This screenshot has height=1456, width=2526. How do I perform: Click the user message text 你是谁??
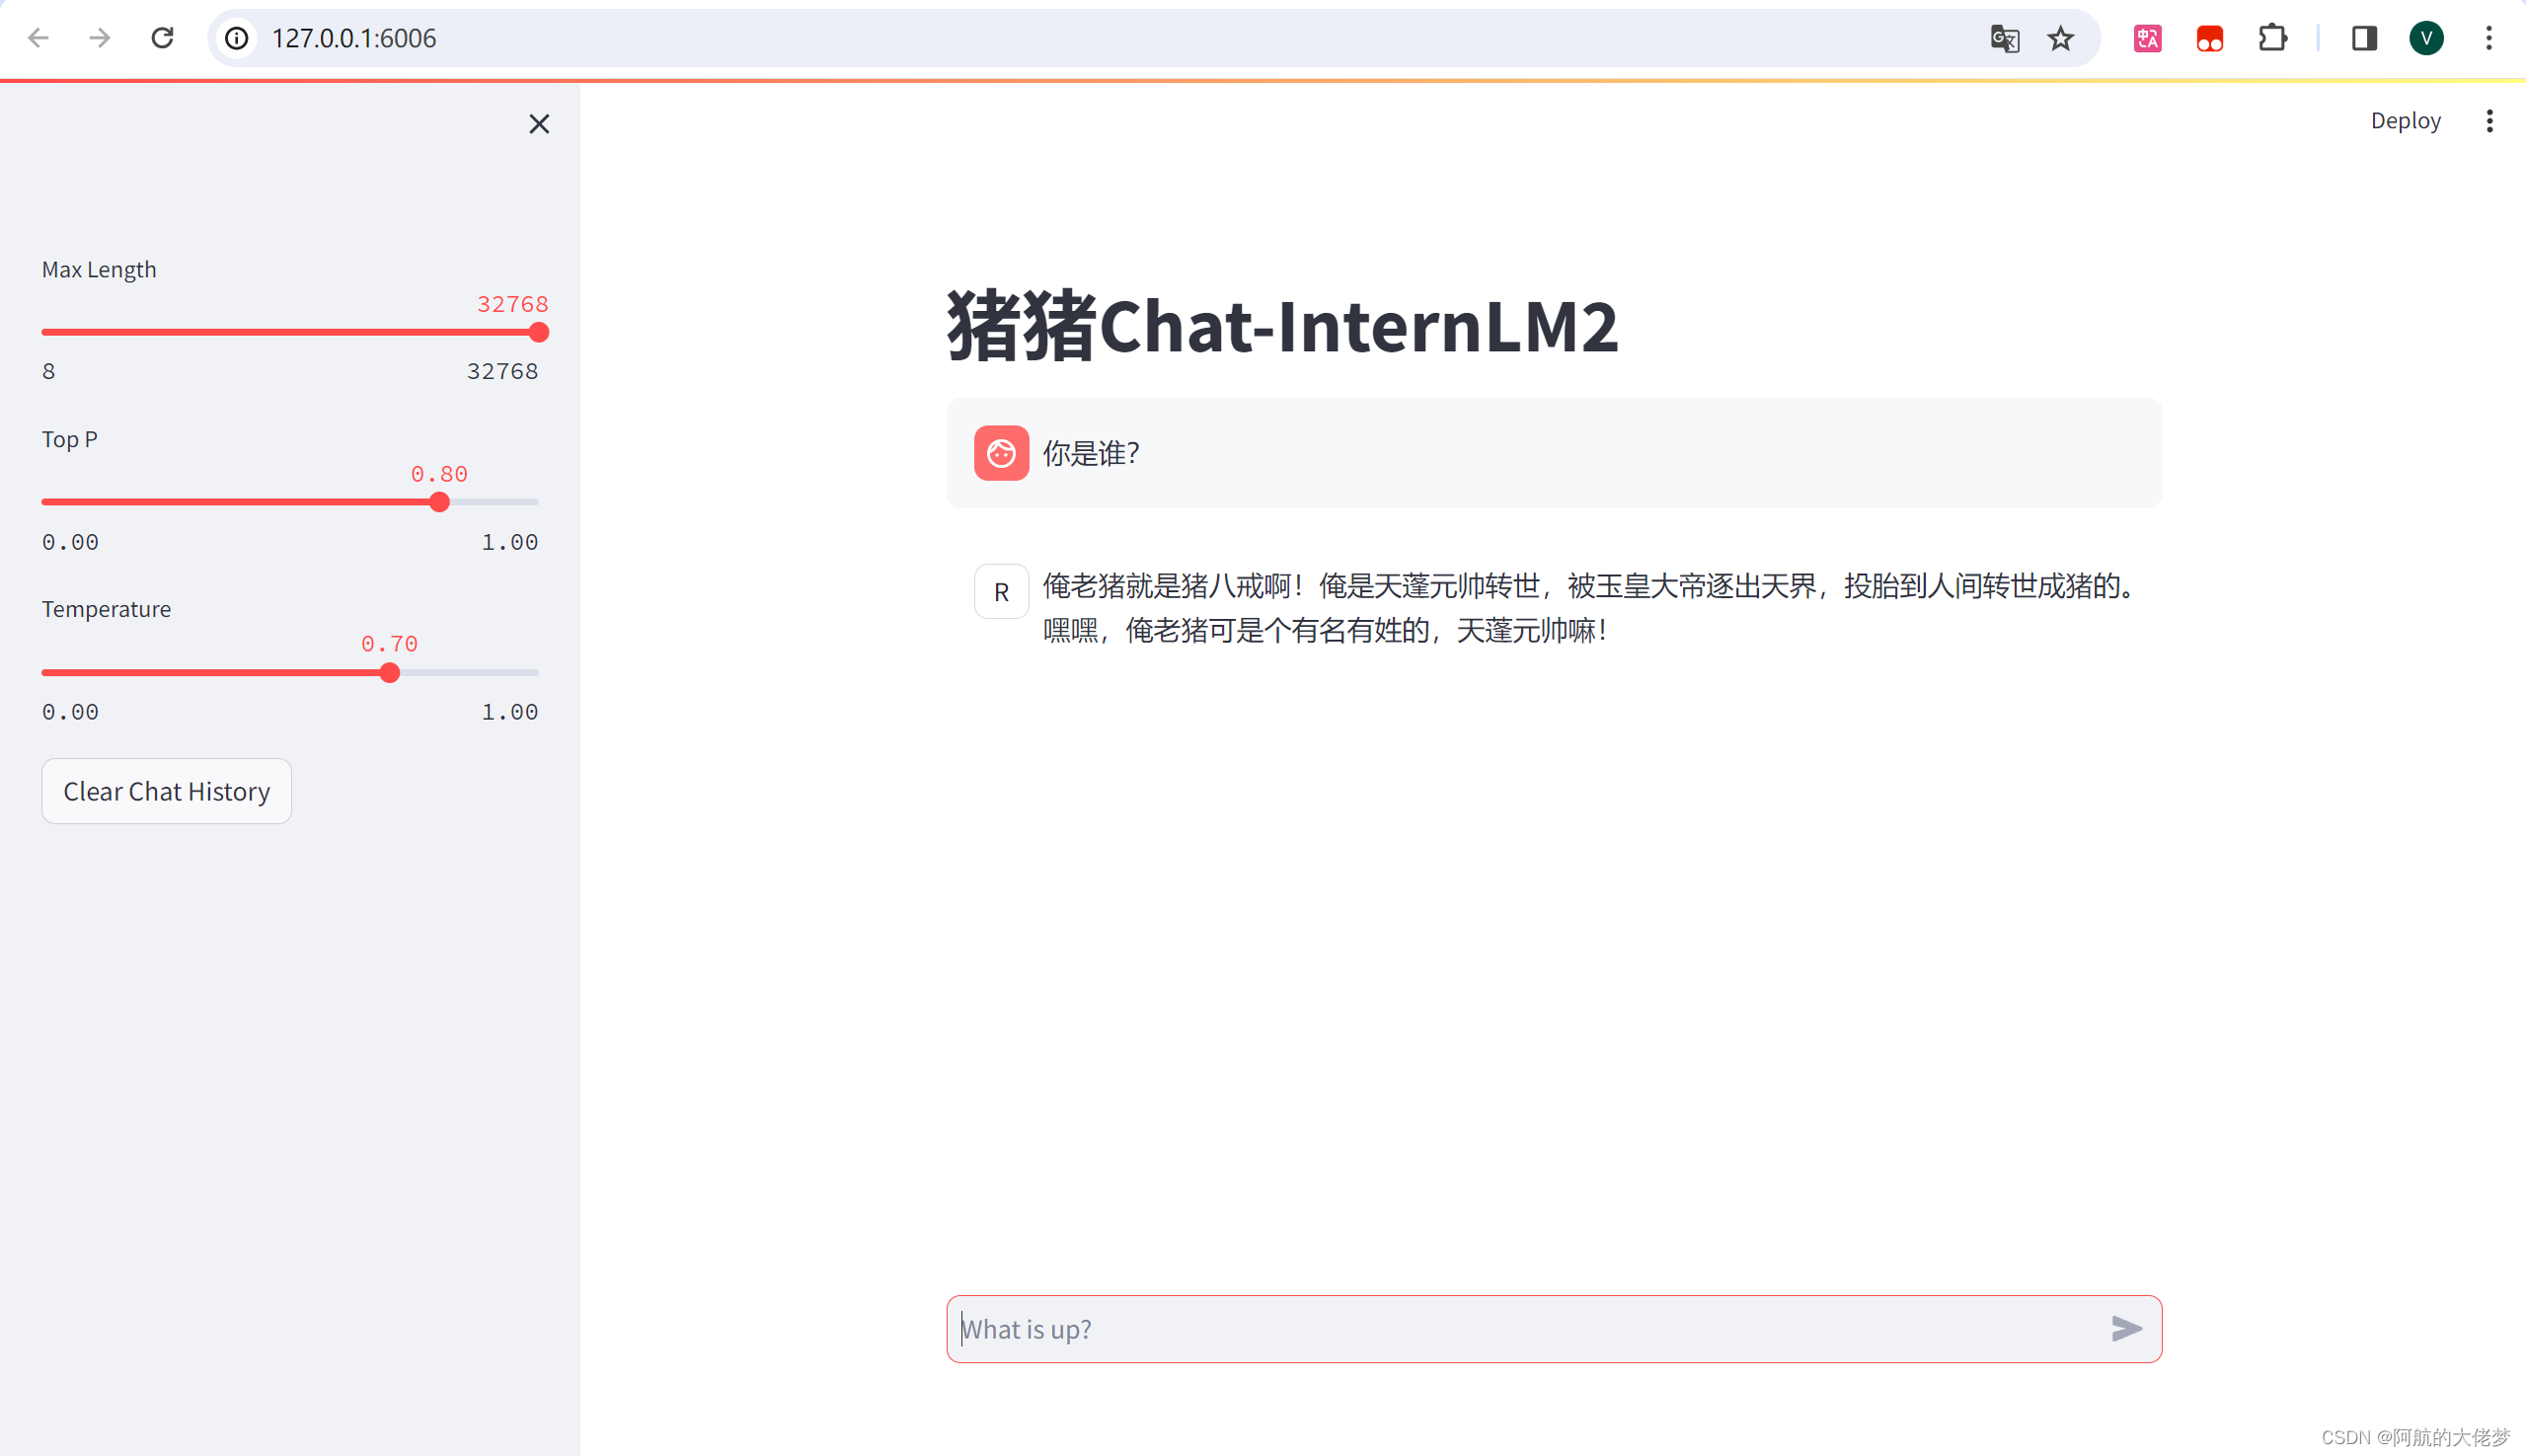(1091, 453)
